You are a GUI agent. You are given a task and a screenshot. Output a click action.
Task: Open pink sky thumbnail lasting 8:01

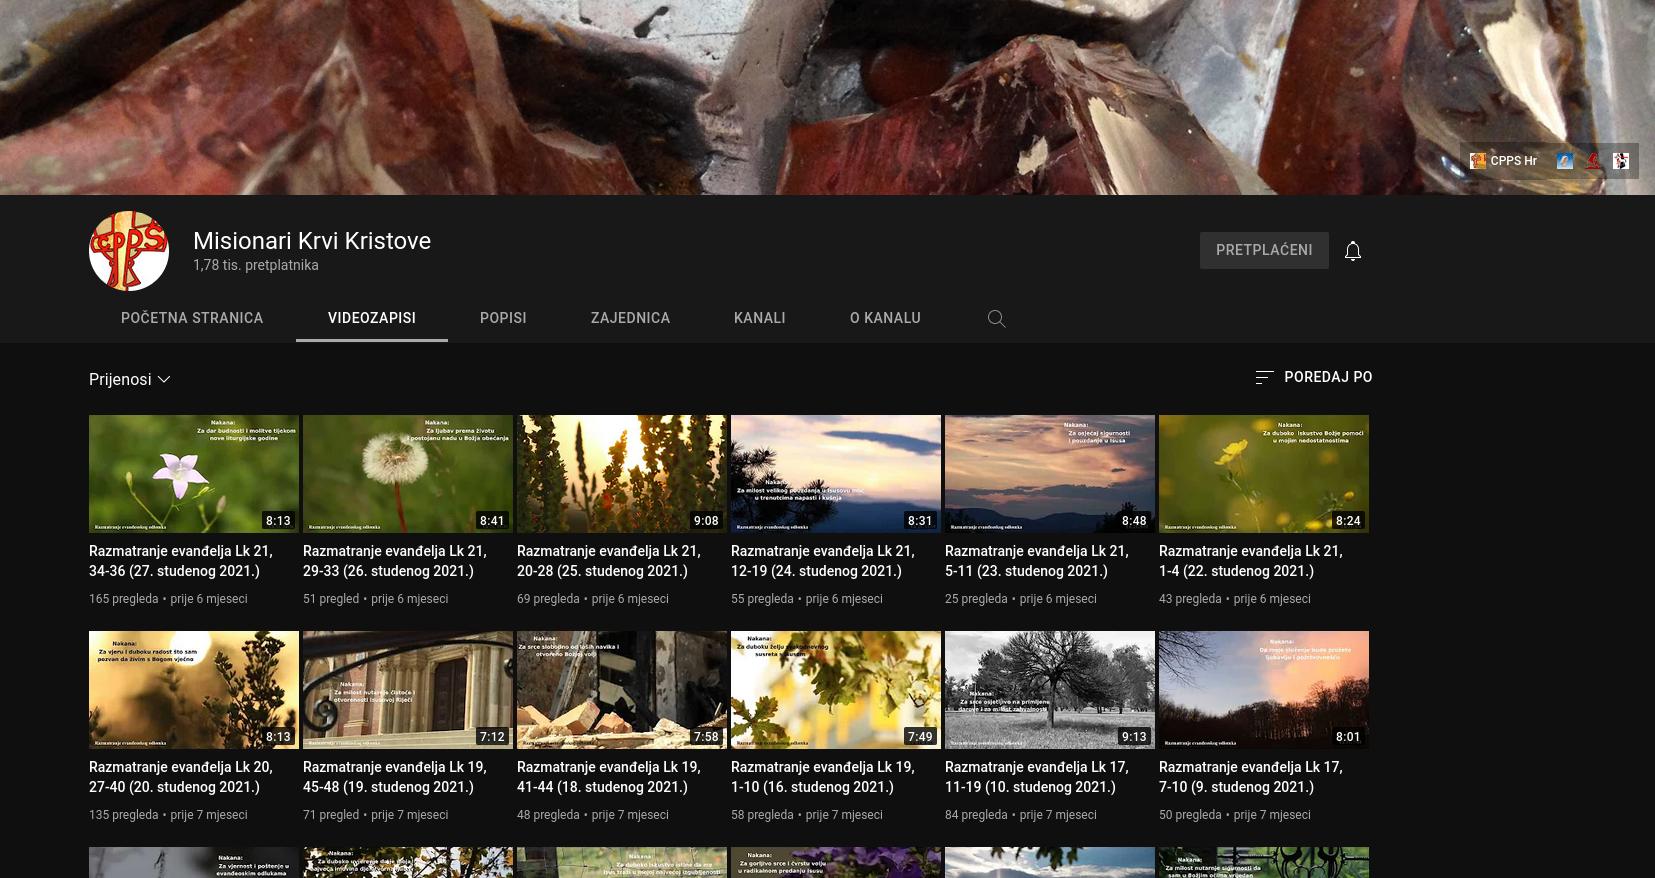(1264, 690)
